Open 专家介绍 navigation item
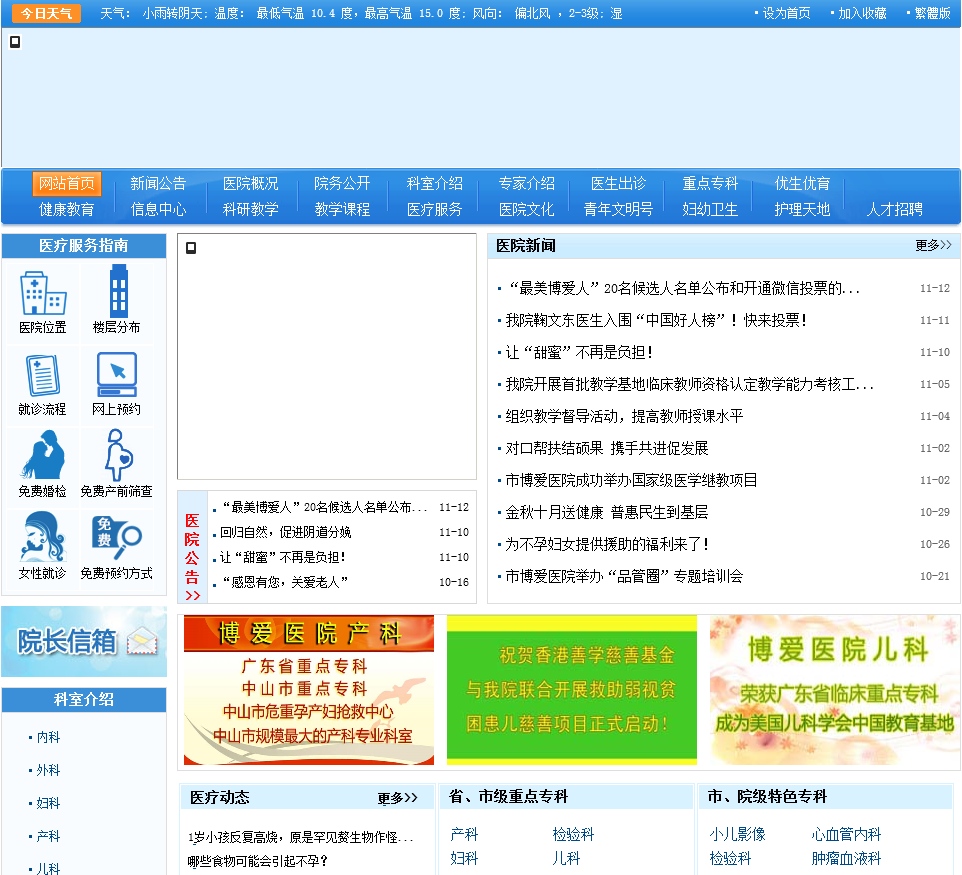The image size is (962, 875). [526, 183]
